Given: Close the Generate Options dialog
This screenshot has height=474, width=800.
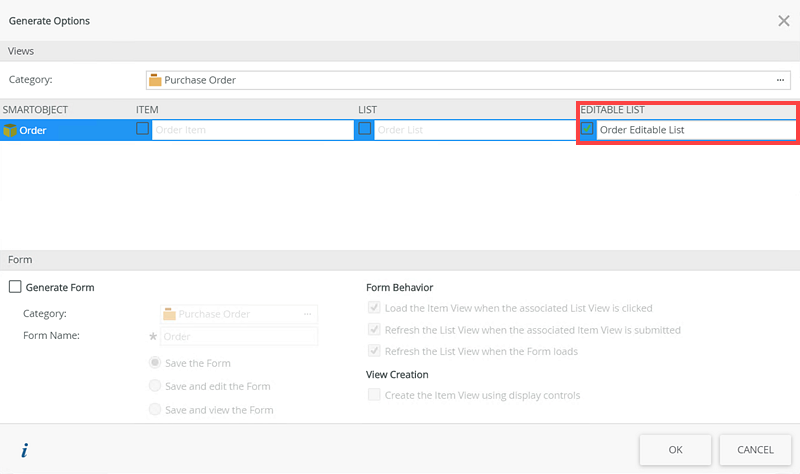Looking at the screenshot, I should pos(783,20).
